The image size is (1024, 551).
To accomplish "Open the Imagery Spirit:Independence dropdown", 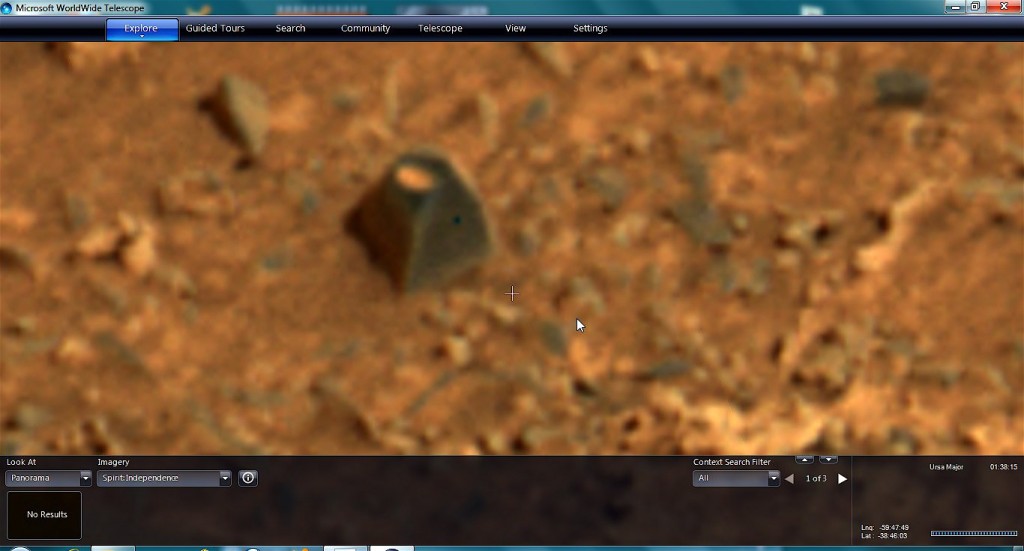I will click(x=224, y=479).
